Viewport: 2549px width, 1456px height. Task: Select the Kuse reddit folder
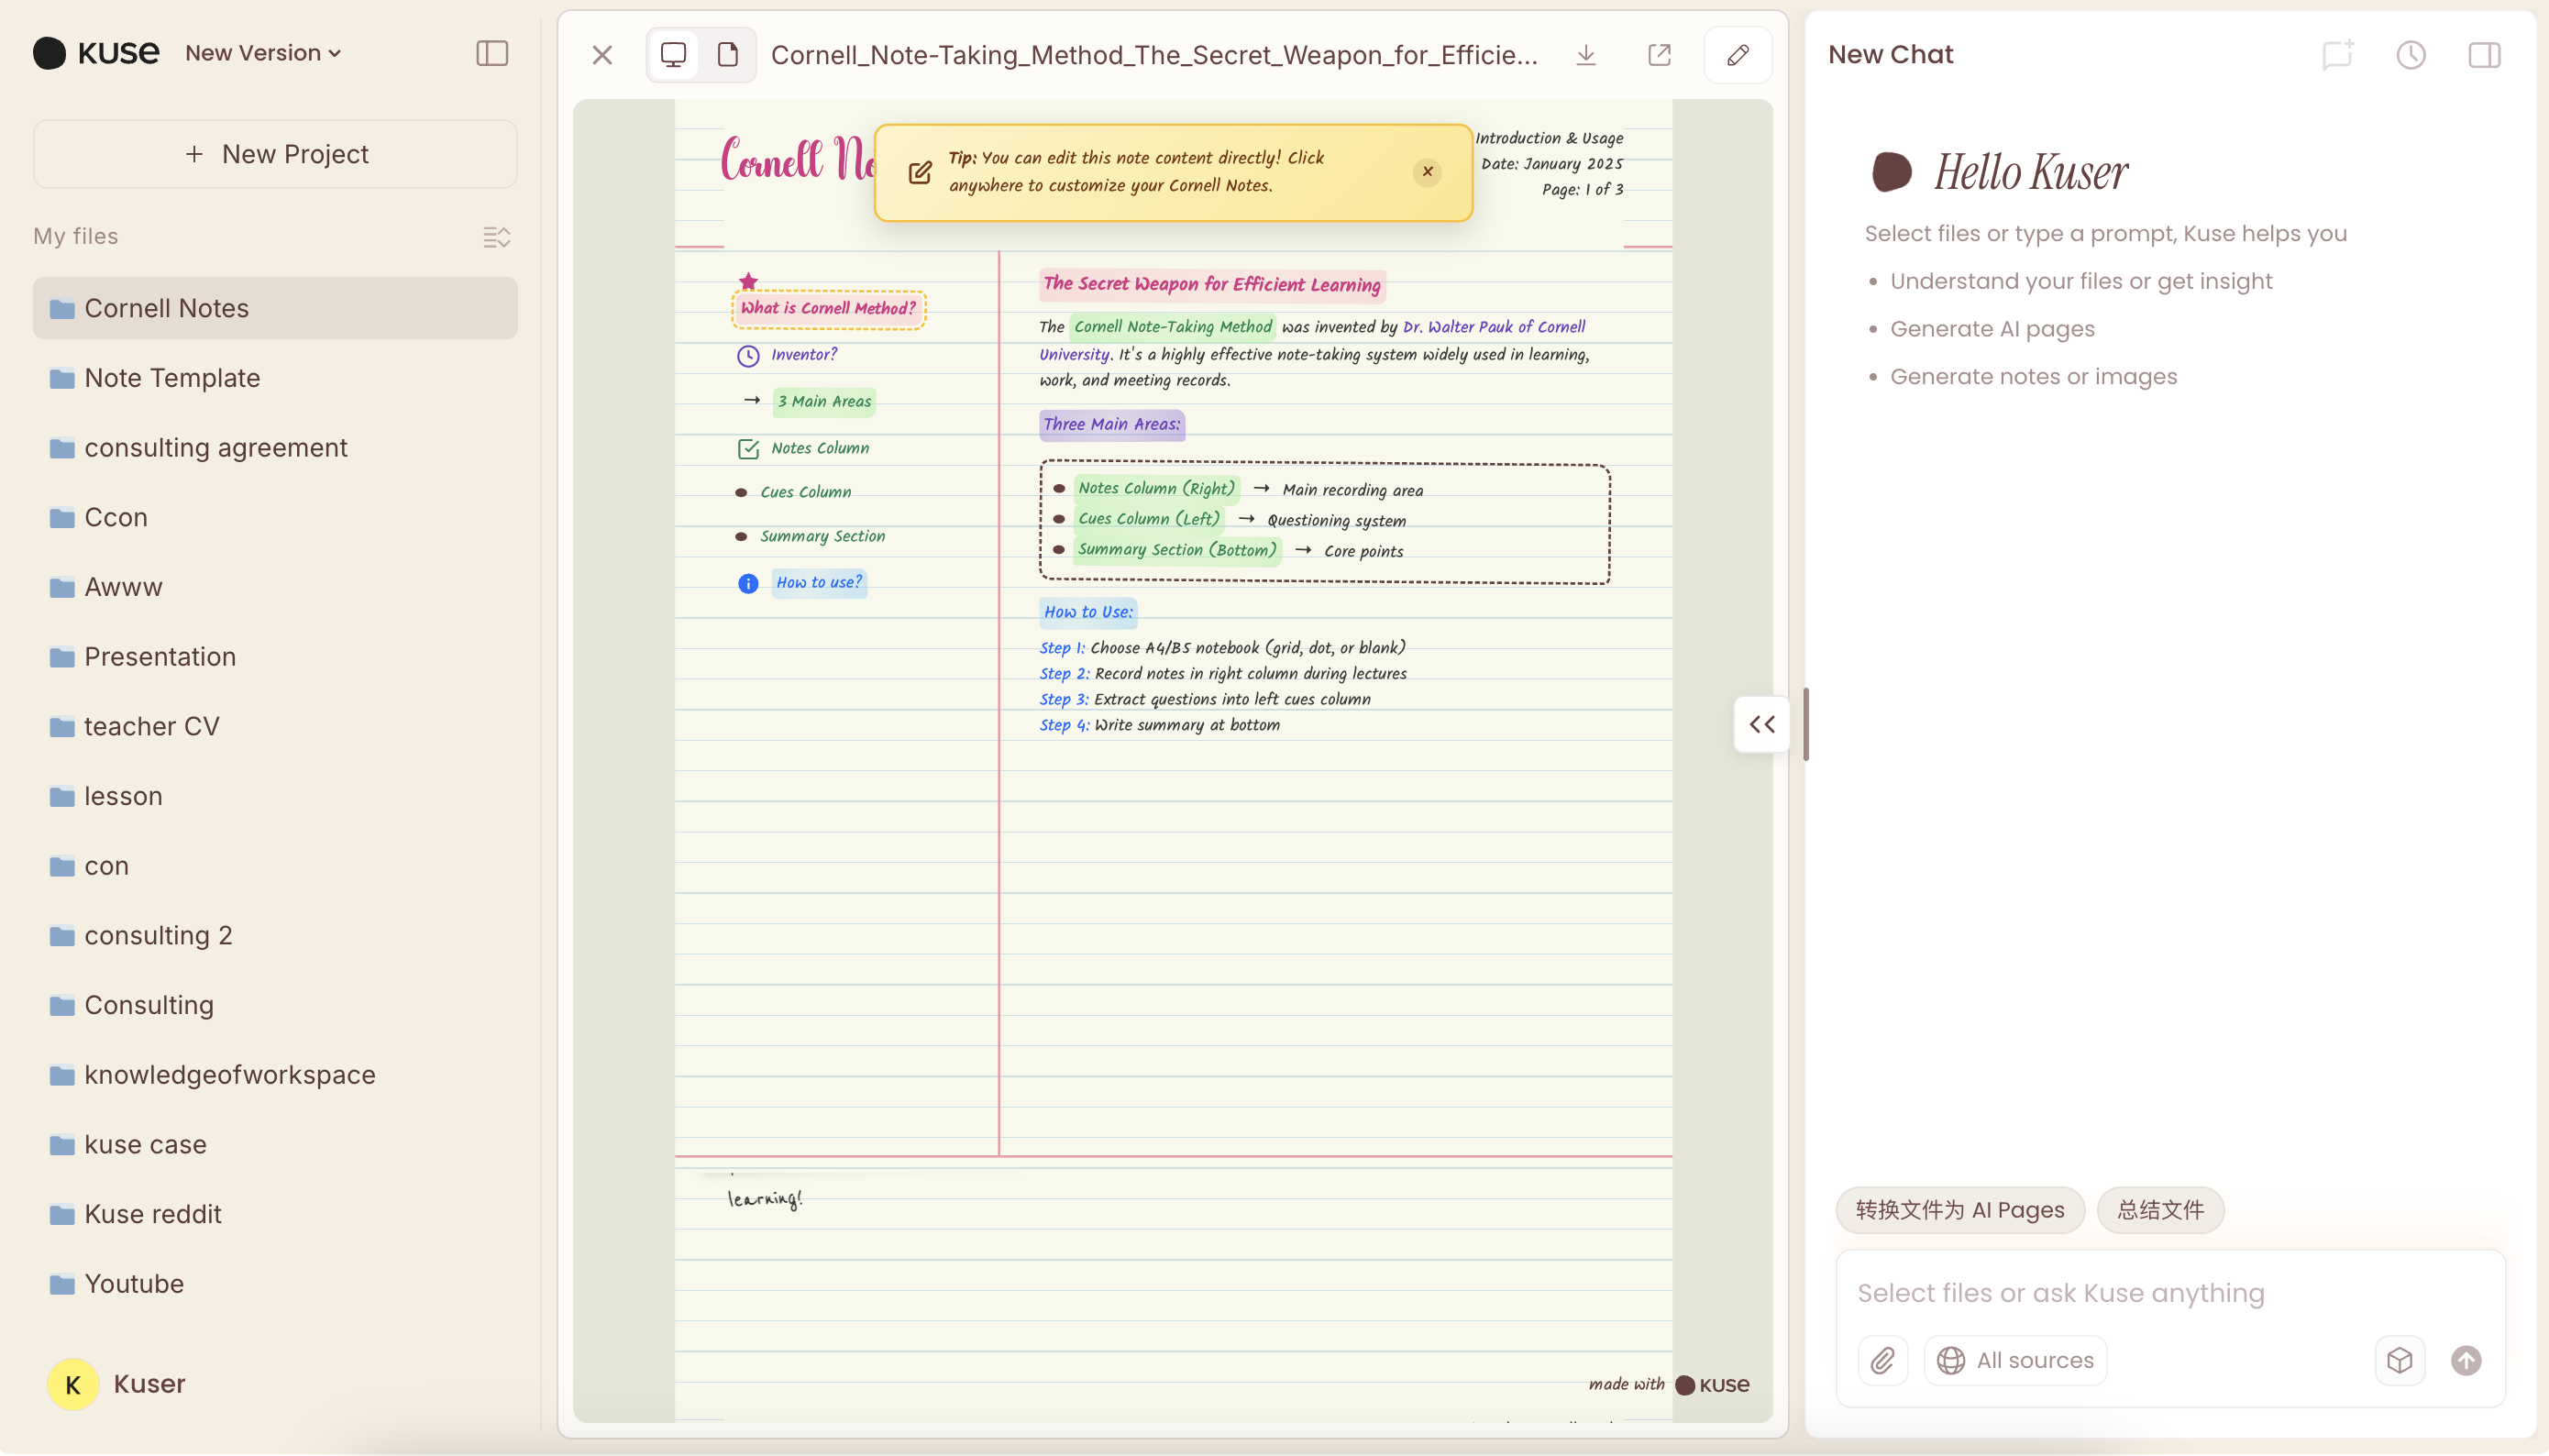point(153,1214)
